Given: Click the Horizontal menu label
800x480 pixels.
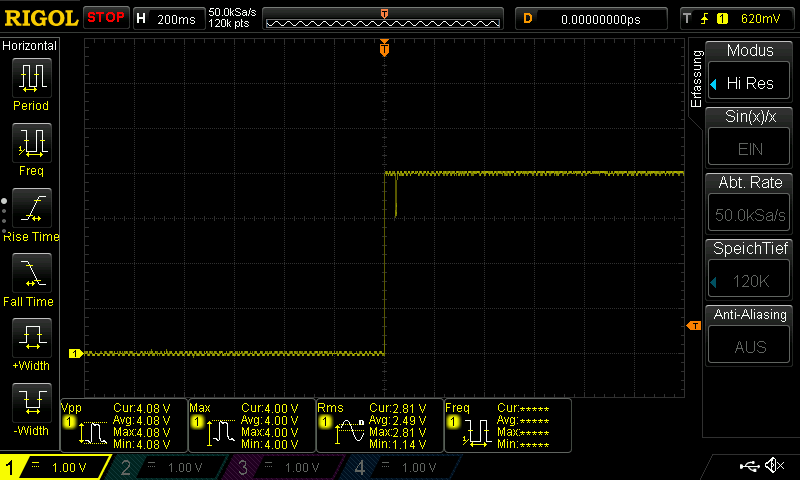Looking at the screenshot, I should tap(30, 46).
